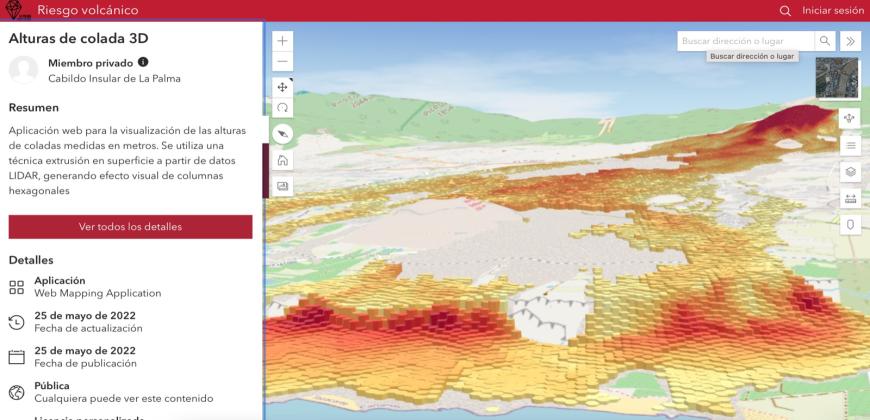The width and height of the screenshot is (870, 420).
Task: Select the pan navigation tool
Action: coord(282,87)
